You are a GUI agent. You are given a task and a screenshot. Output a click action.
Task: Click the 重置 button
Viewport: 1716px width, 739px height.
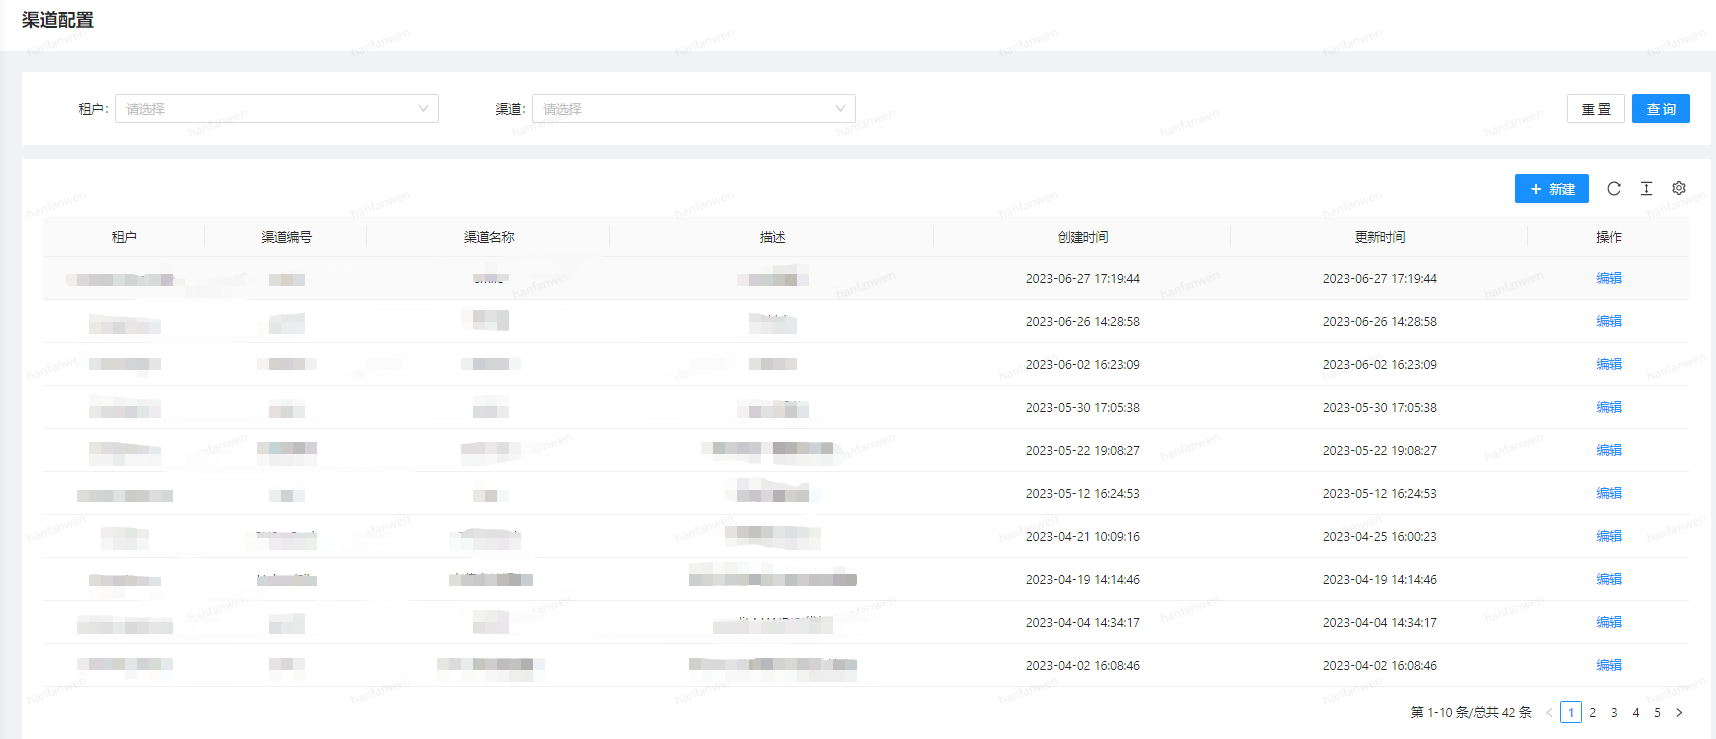click(1596, 109)
